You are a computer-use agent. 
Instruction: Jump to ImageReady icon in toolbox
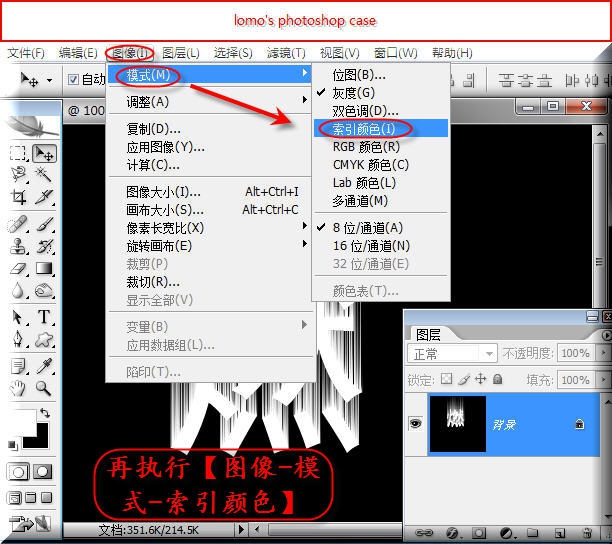[x=31, y=524]
